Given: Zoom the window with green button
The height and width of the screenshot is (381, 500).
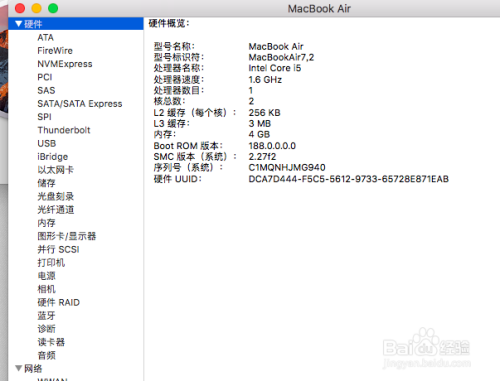Looking at the screenshot, I should pos(53,8).
